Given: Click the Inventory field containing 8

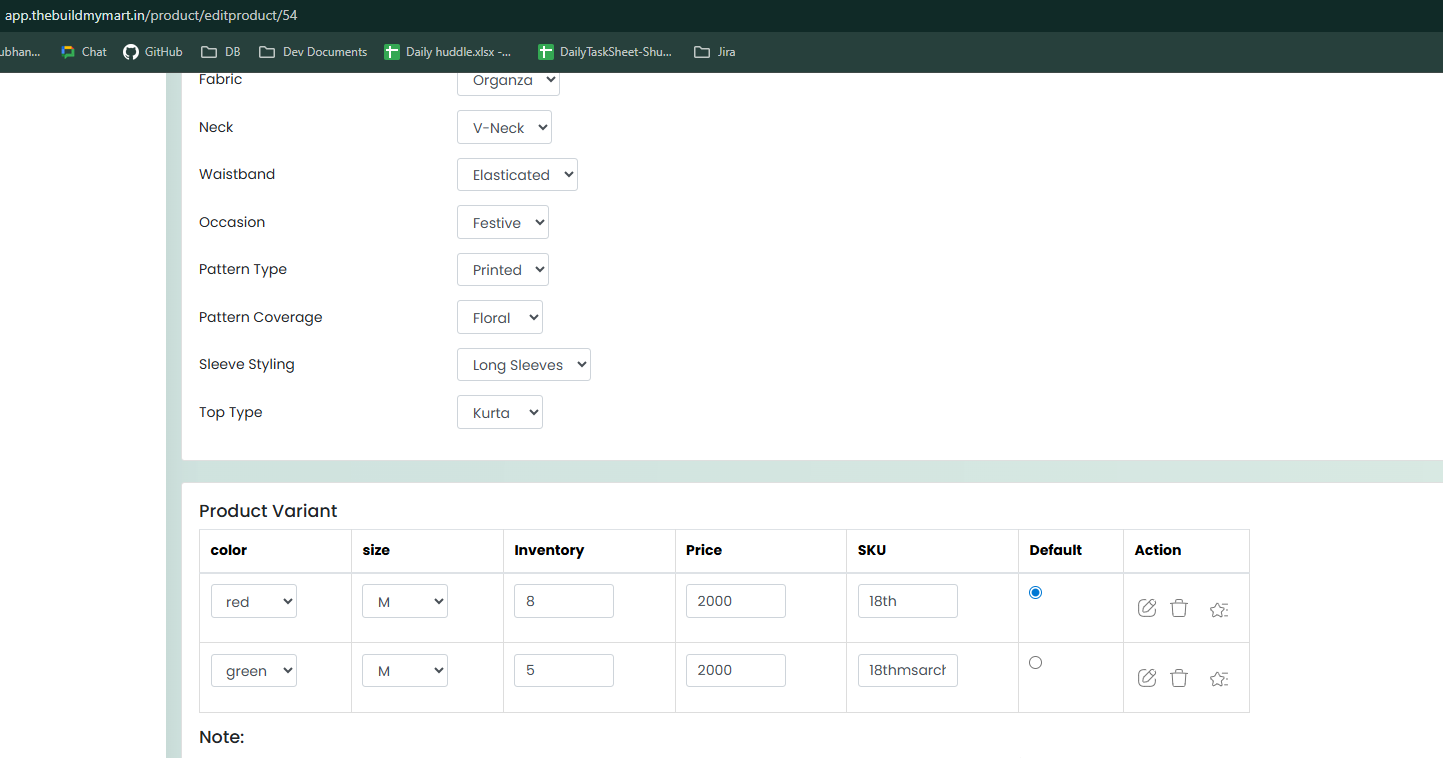Looking at the screenshot, I should (564, 601).
